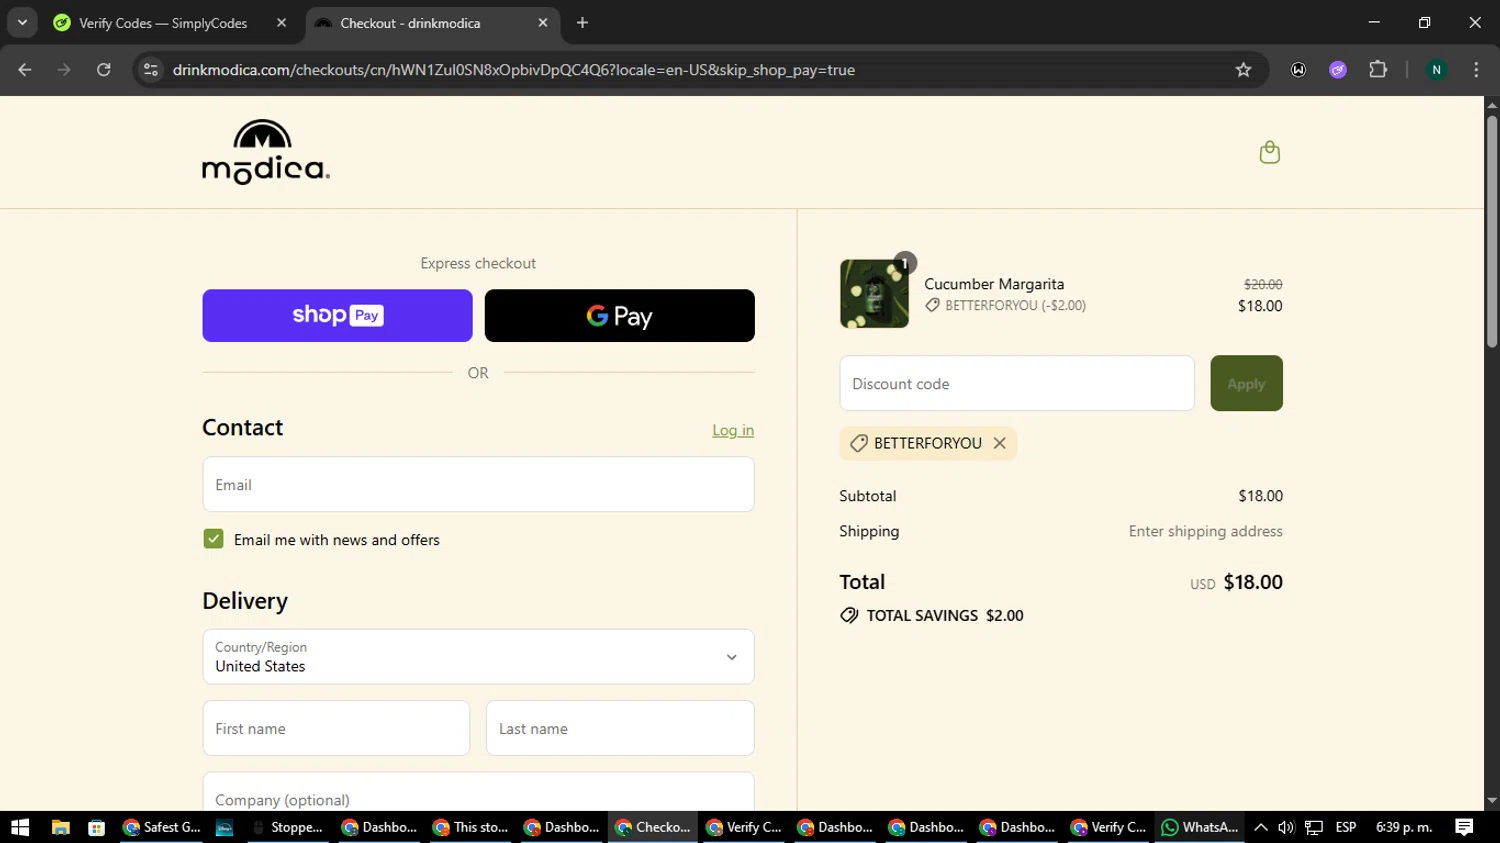Screen dimensions: 1500x843
Task: Switch to the WhatsApp taskbar window
Action: [1198, 827]
